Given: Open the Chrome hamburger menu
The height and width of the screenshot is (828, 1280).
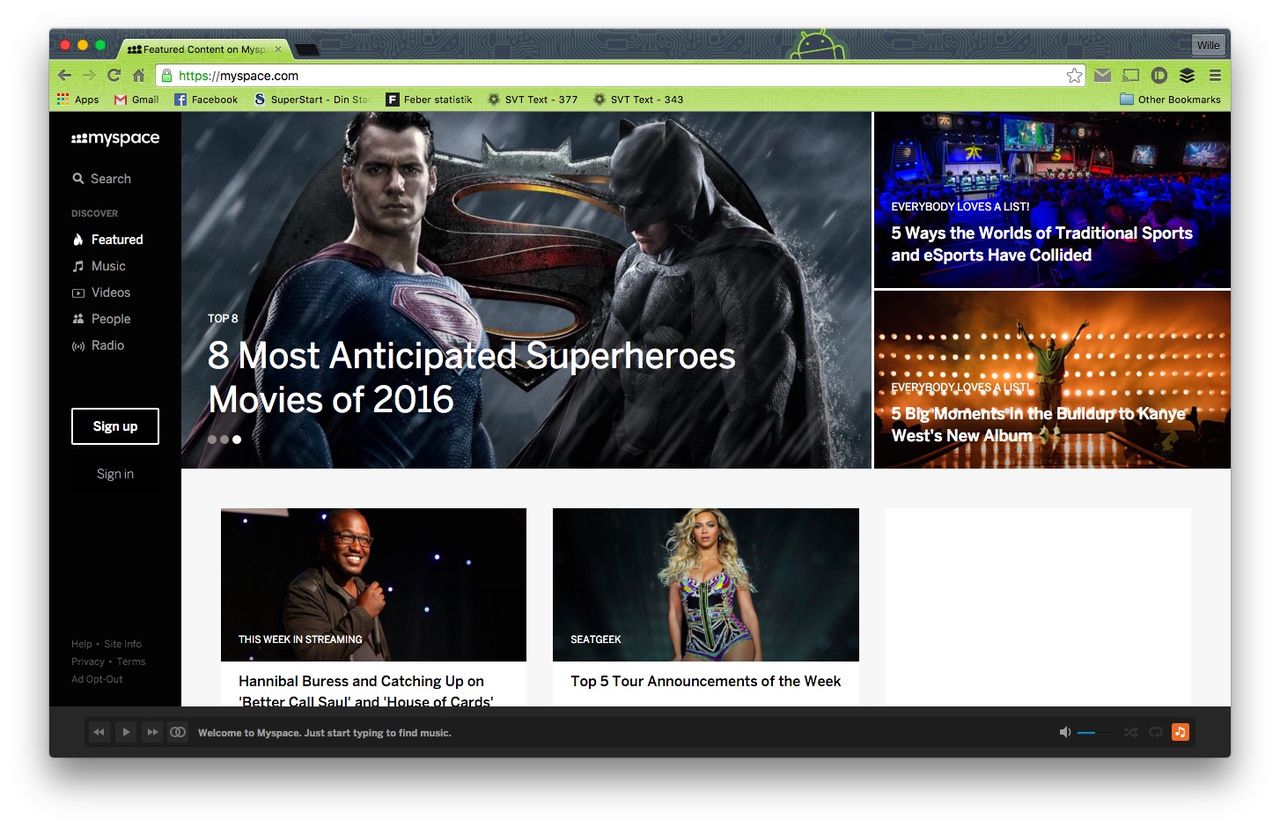Looking at the screenshot, I should 1215,76.
